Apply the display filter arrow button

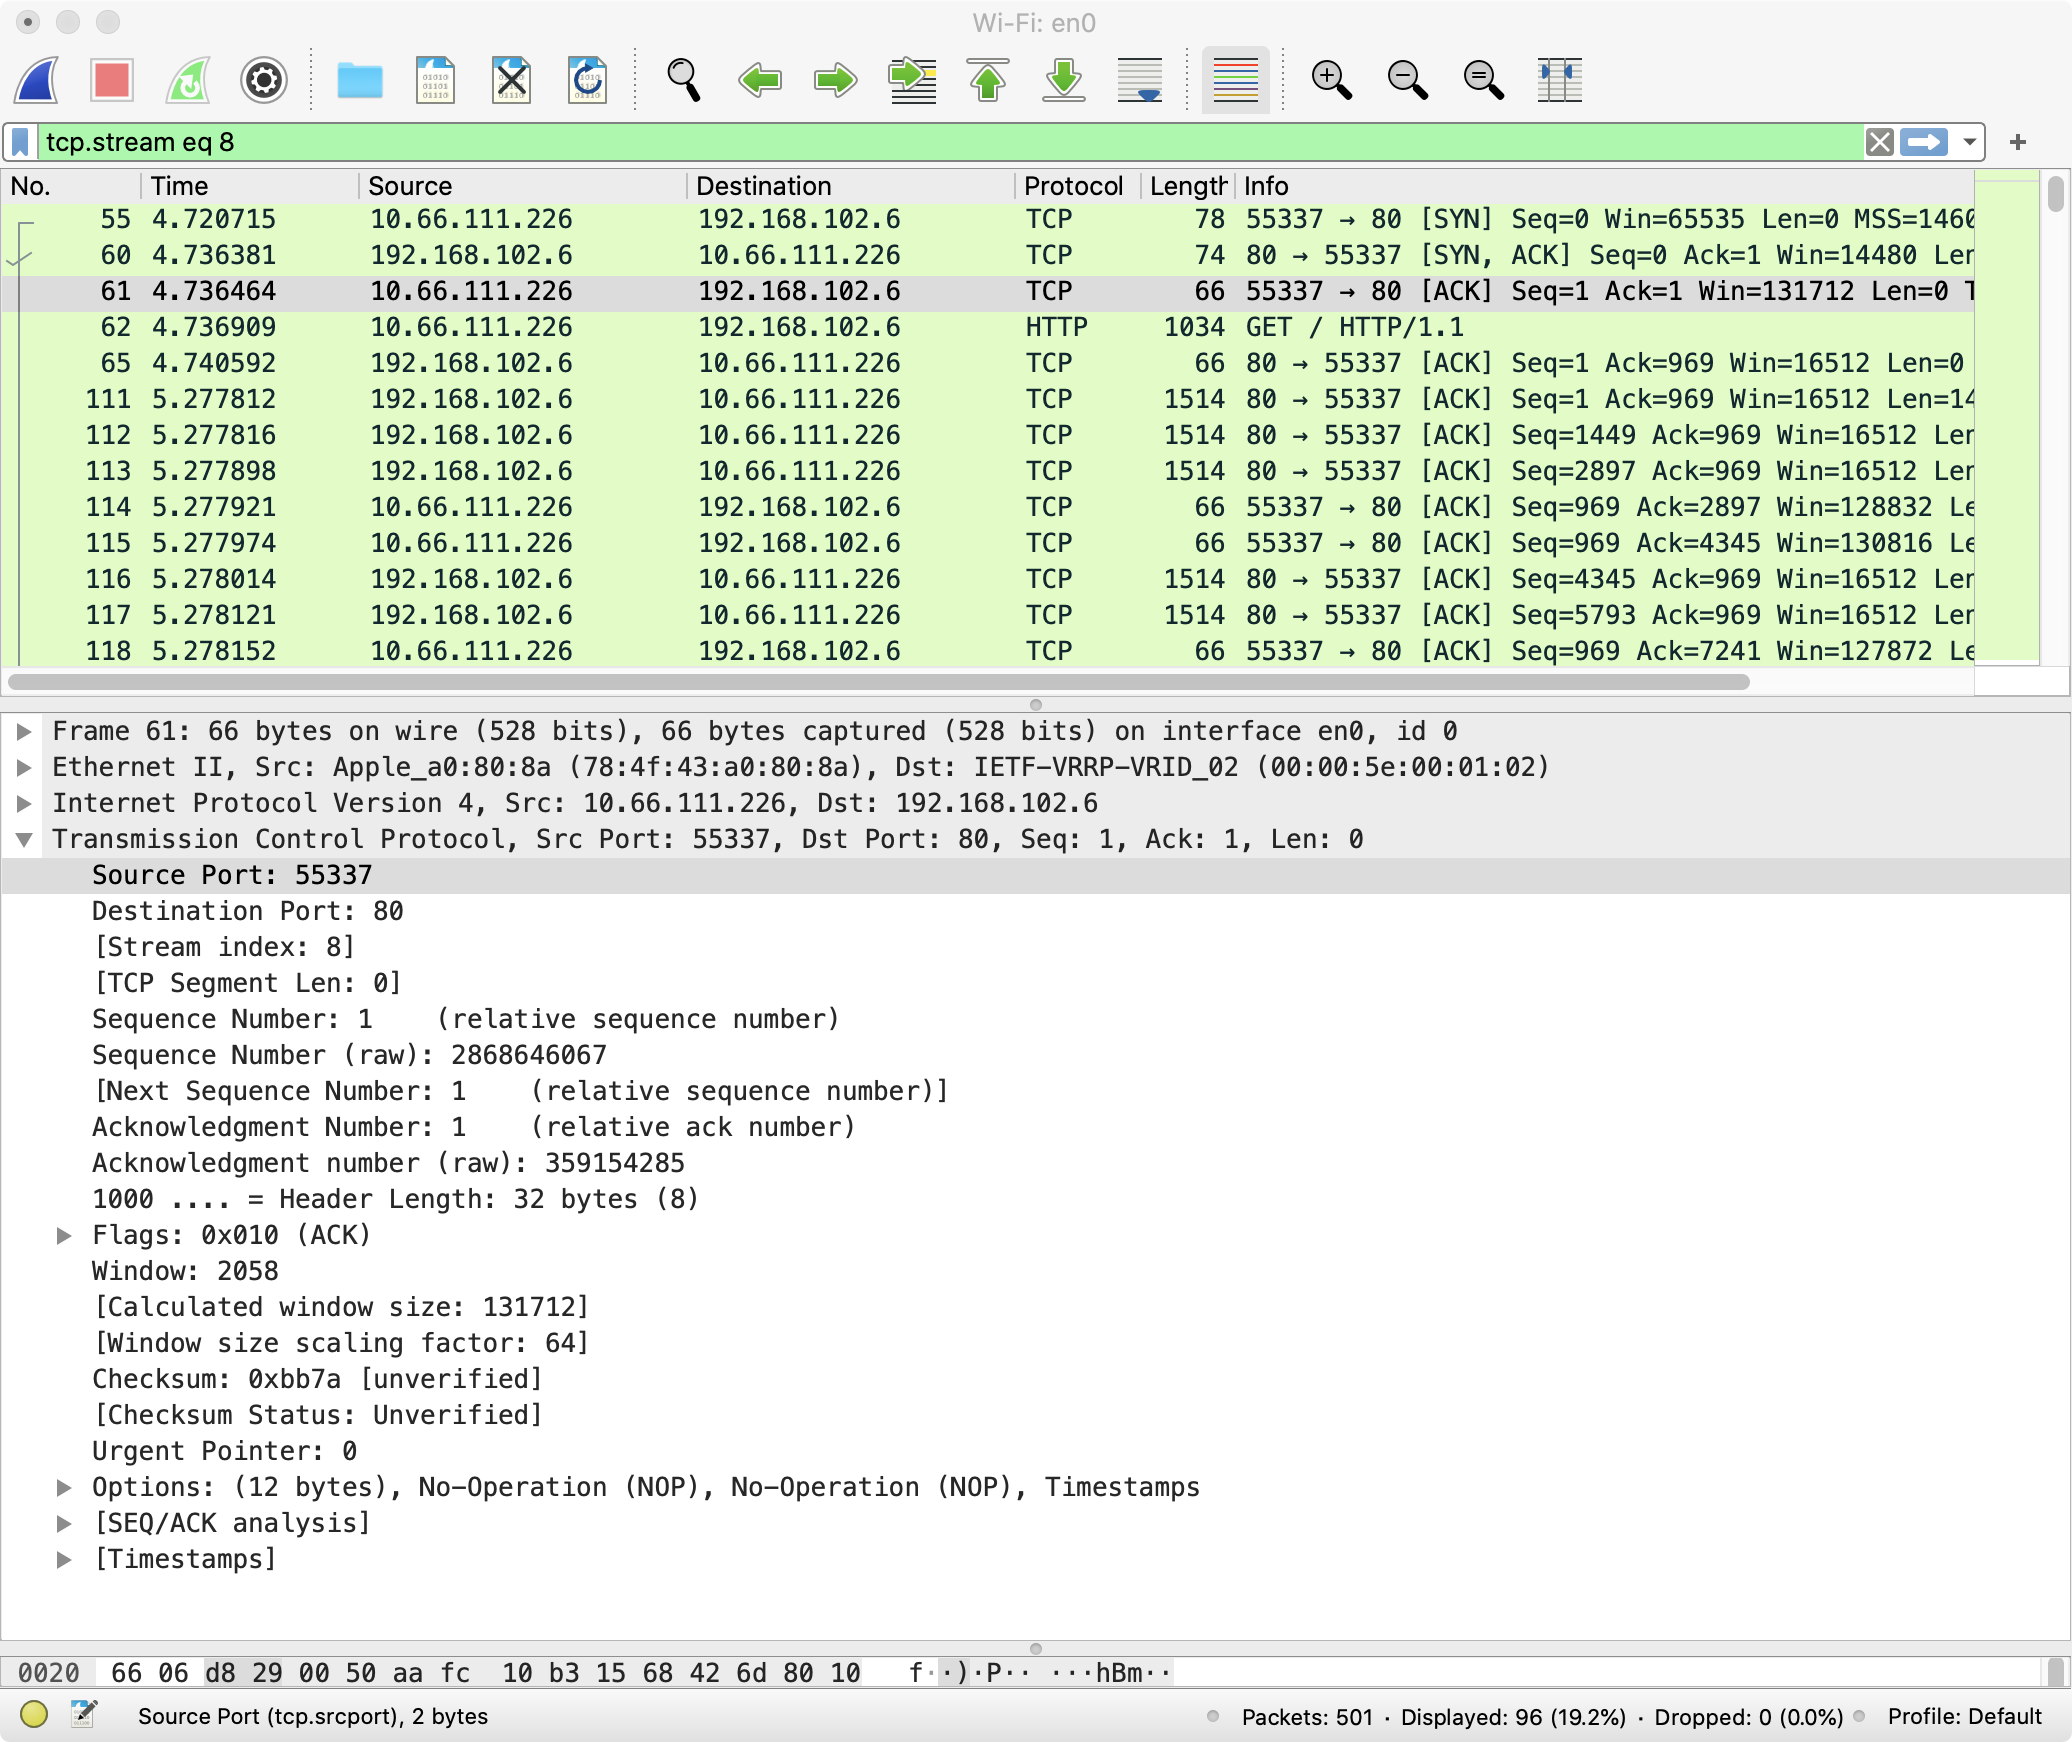tap(1924, 142)
